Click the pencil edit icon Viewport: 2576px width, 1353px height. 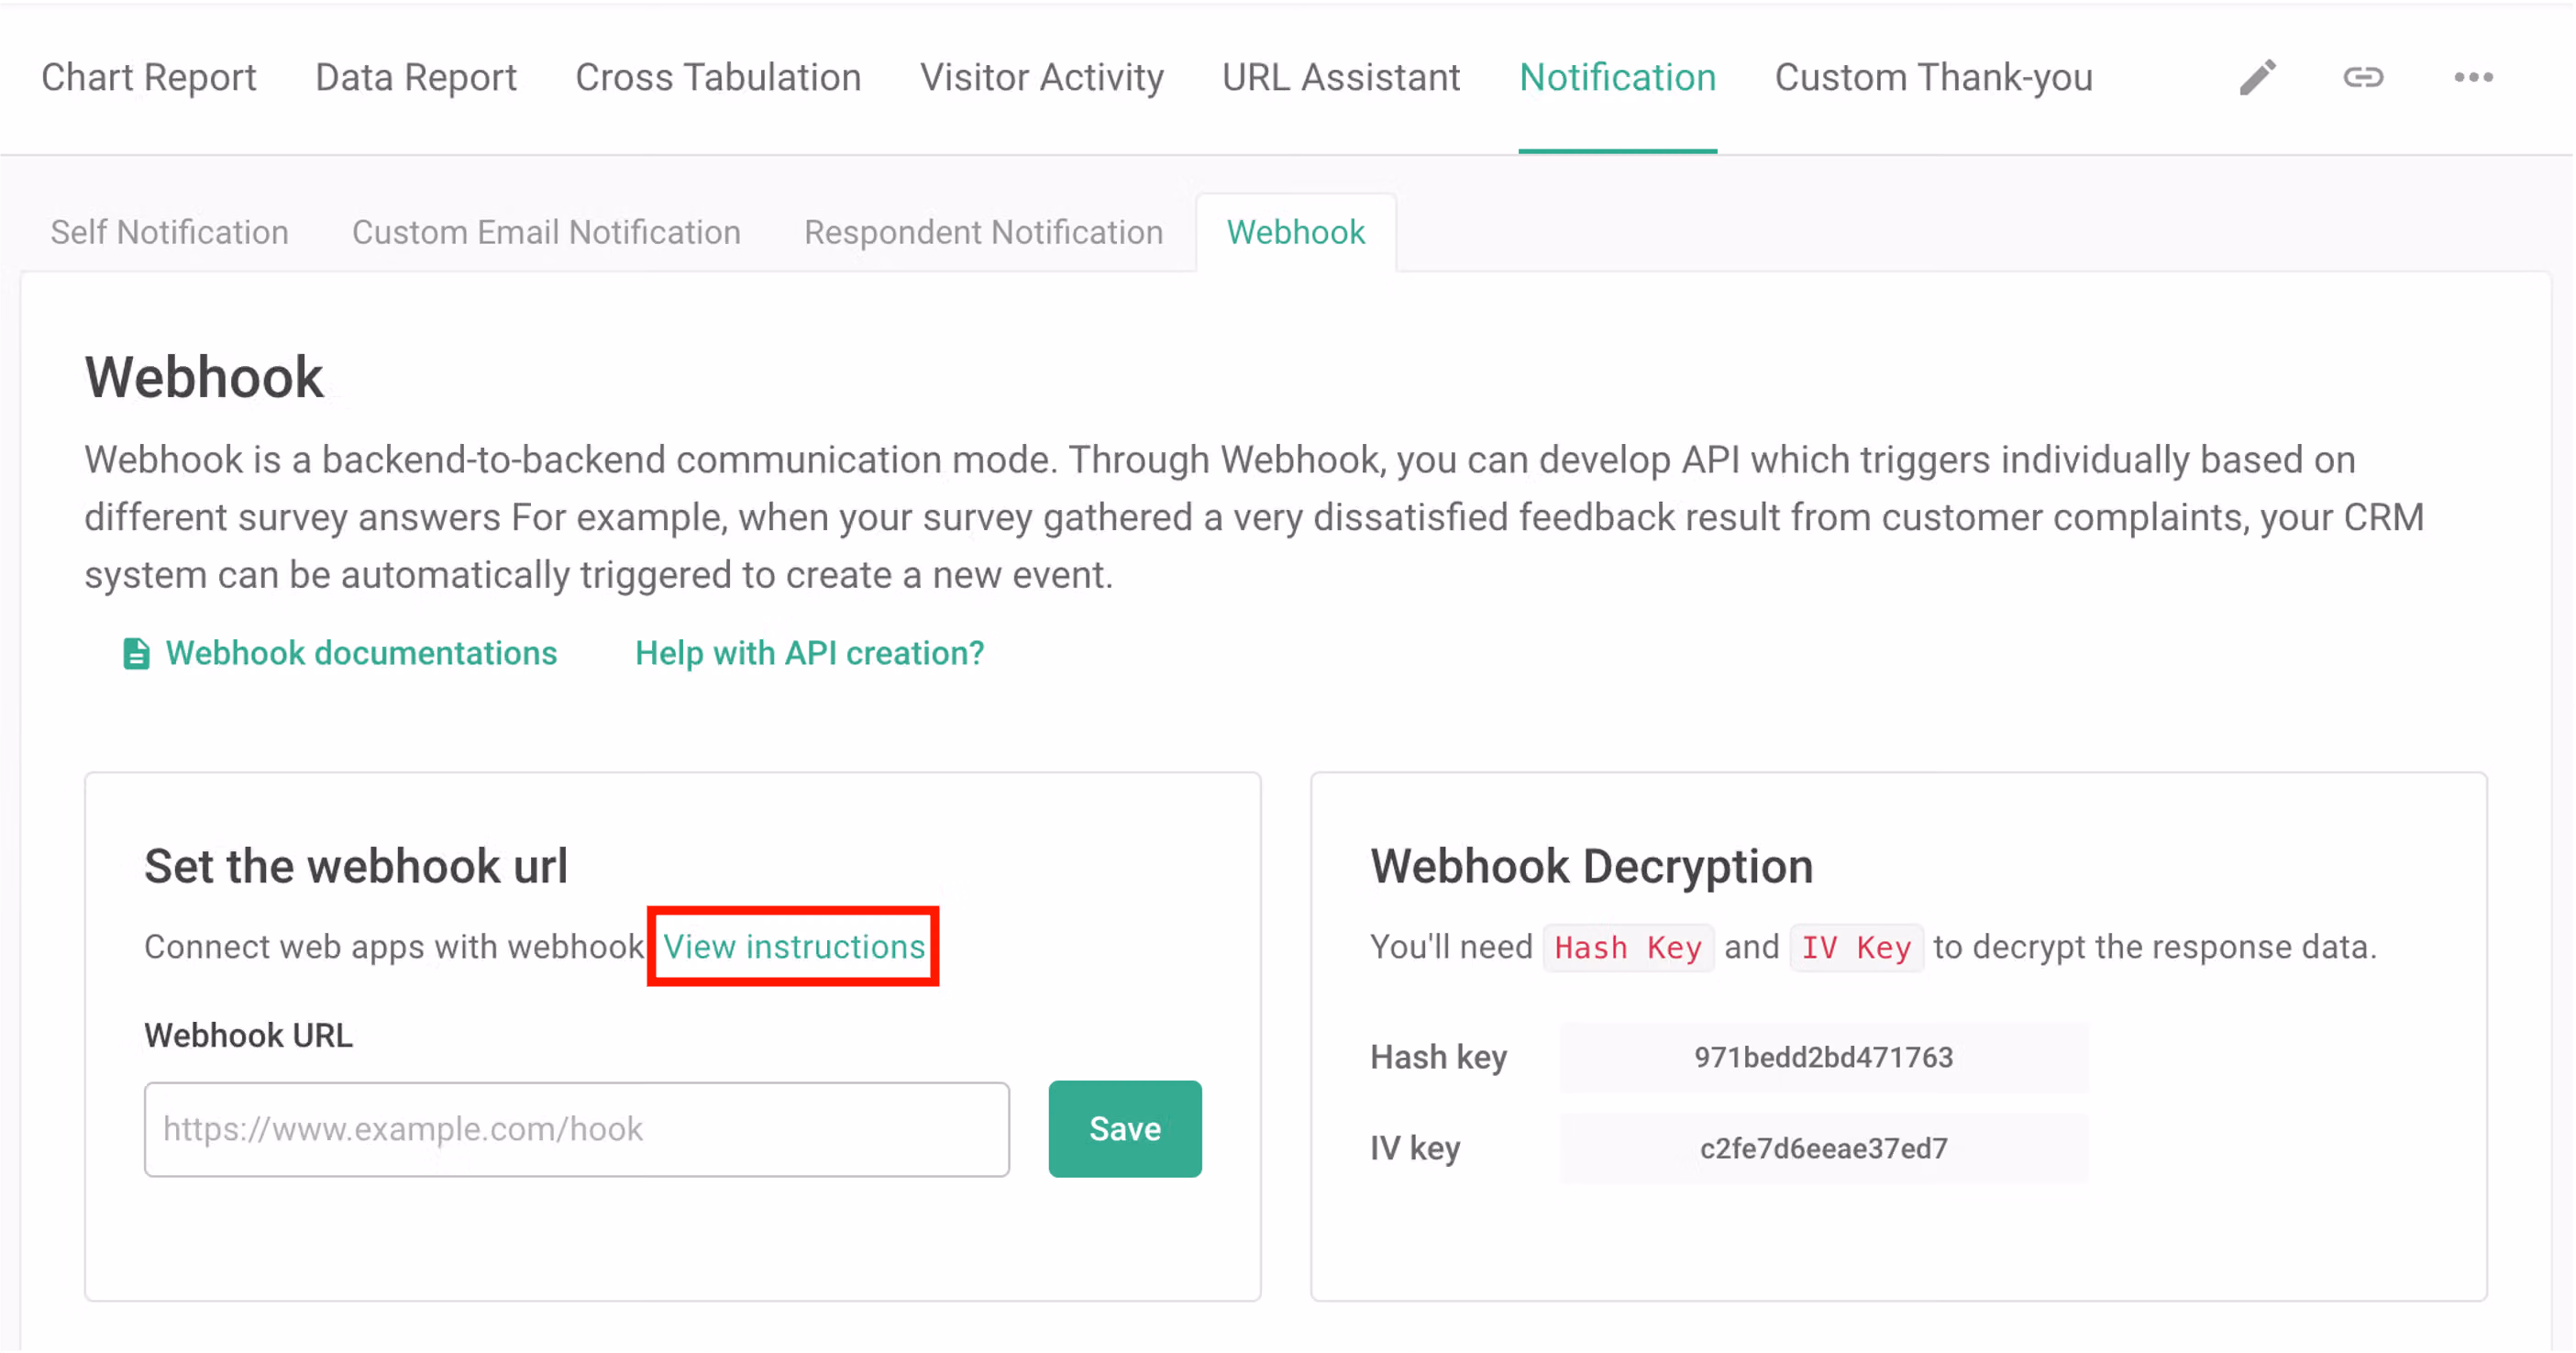2257,77
